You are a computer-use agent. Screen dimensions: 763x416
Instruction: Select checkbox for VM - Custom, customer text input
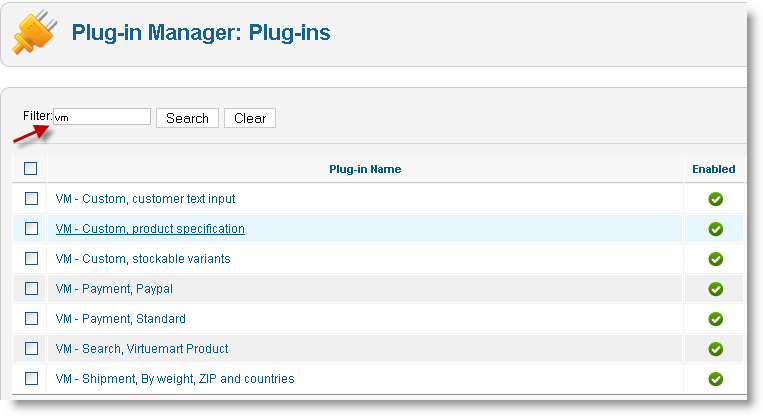(31, 199)
